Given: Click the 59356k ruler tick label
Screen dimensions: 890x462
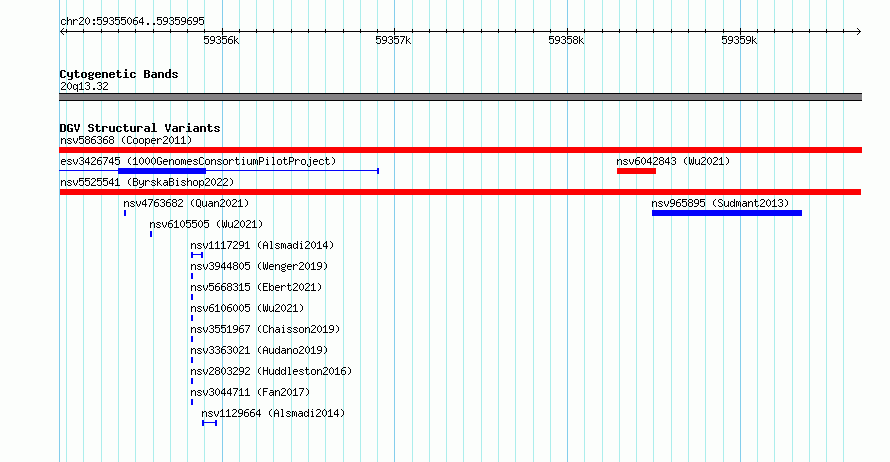Looking at the screenshot, I should tap(221, 40).
